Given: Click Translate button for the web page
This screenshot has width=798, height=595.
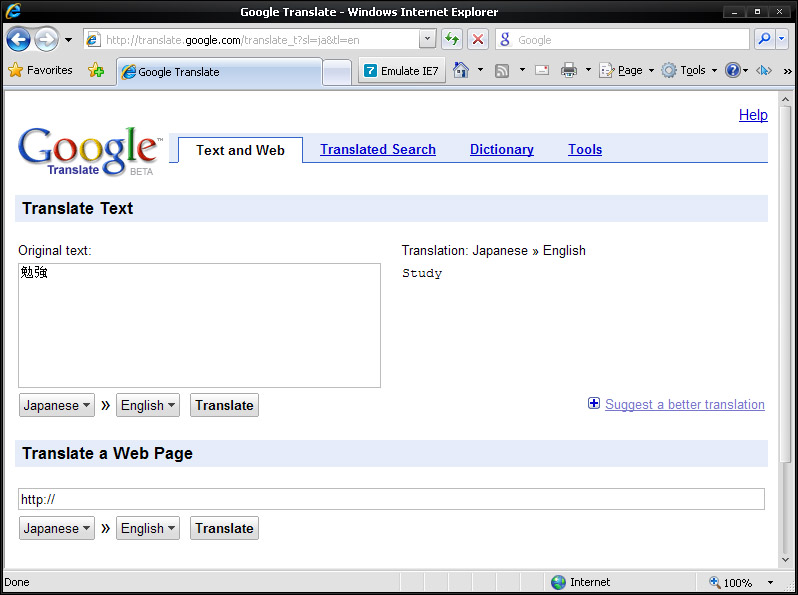Looking at the screenshot, I should click(x=224, y=528).
